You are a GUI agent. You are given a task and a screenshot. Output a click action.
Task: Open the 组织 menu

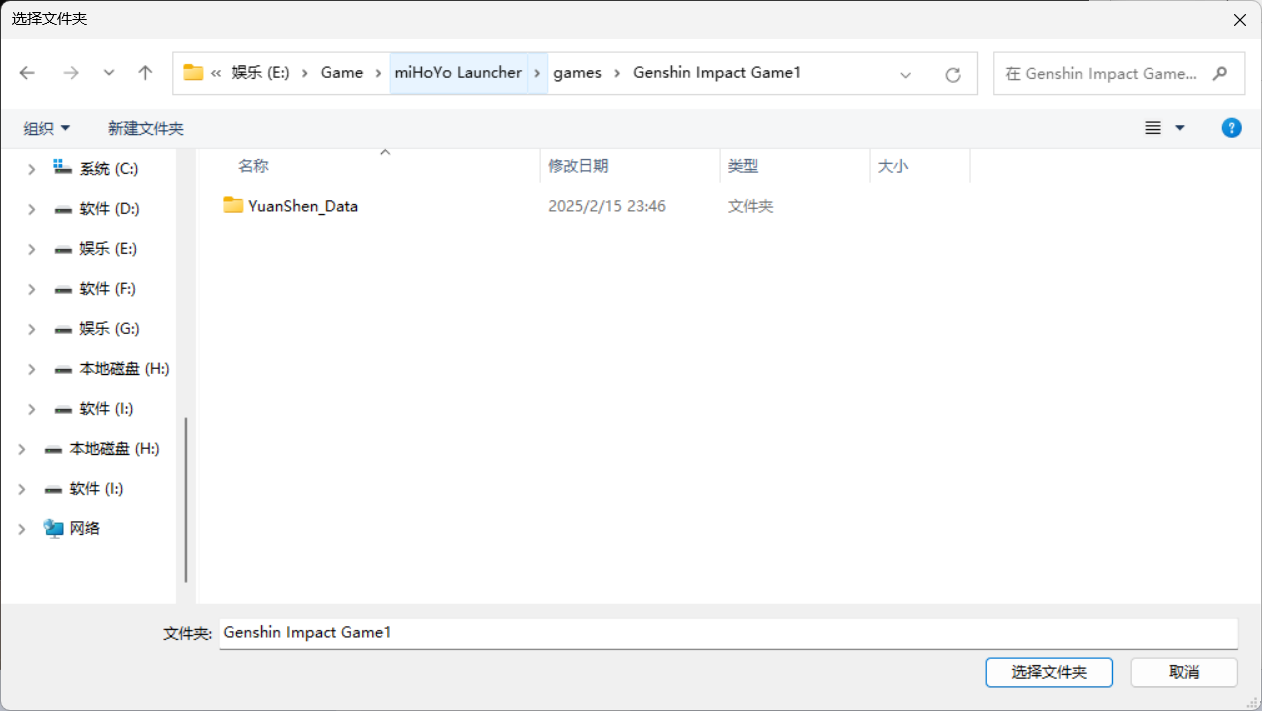click(47, 128)
